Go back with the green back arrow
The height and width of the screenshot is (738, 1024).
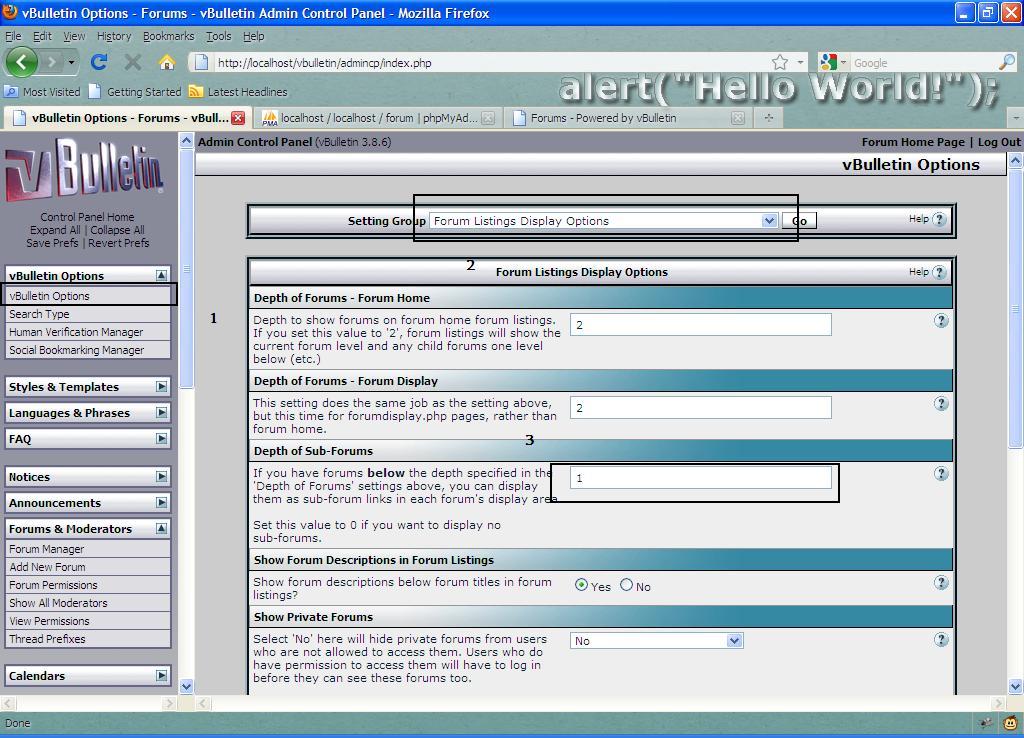click(x=22, y=63)
